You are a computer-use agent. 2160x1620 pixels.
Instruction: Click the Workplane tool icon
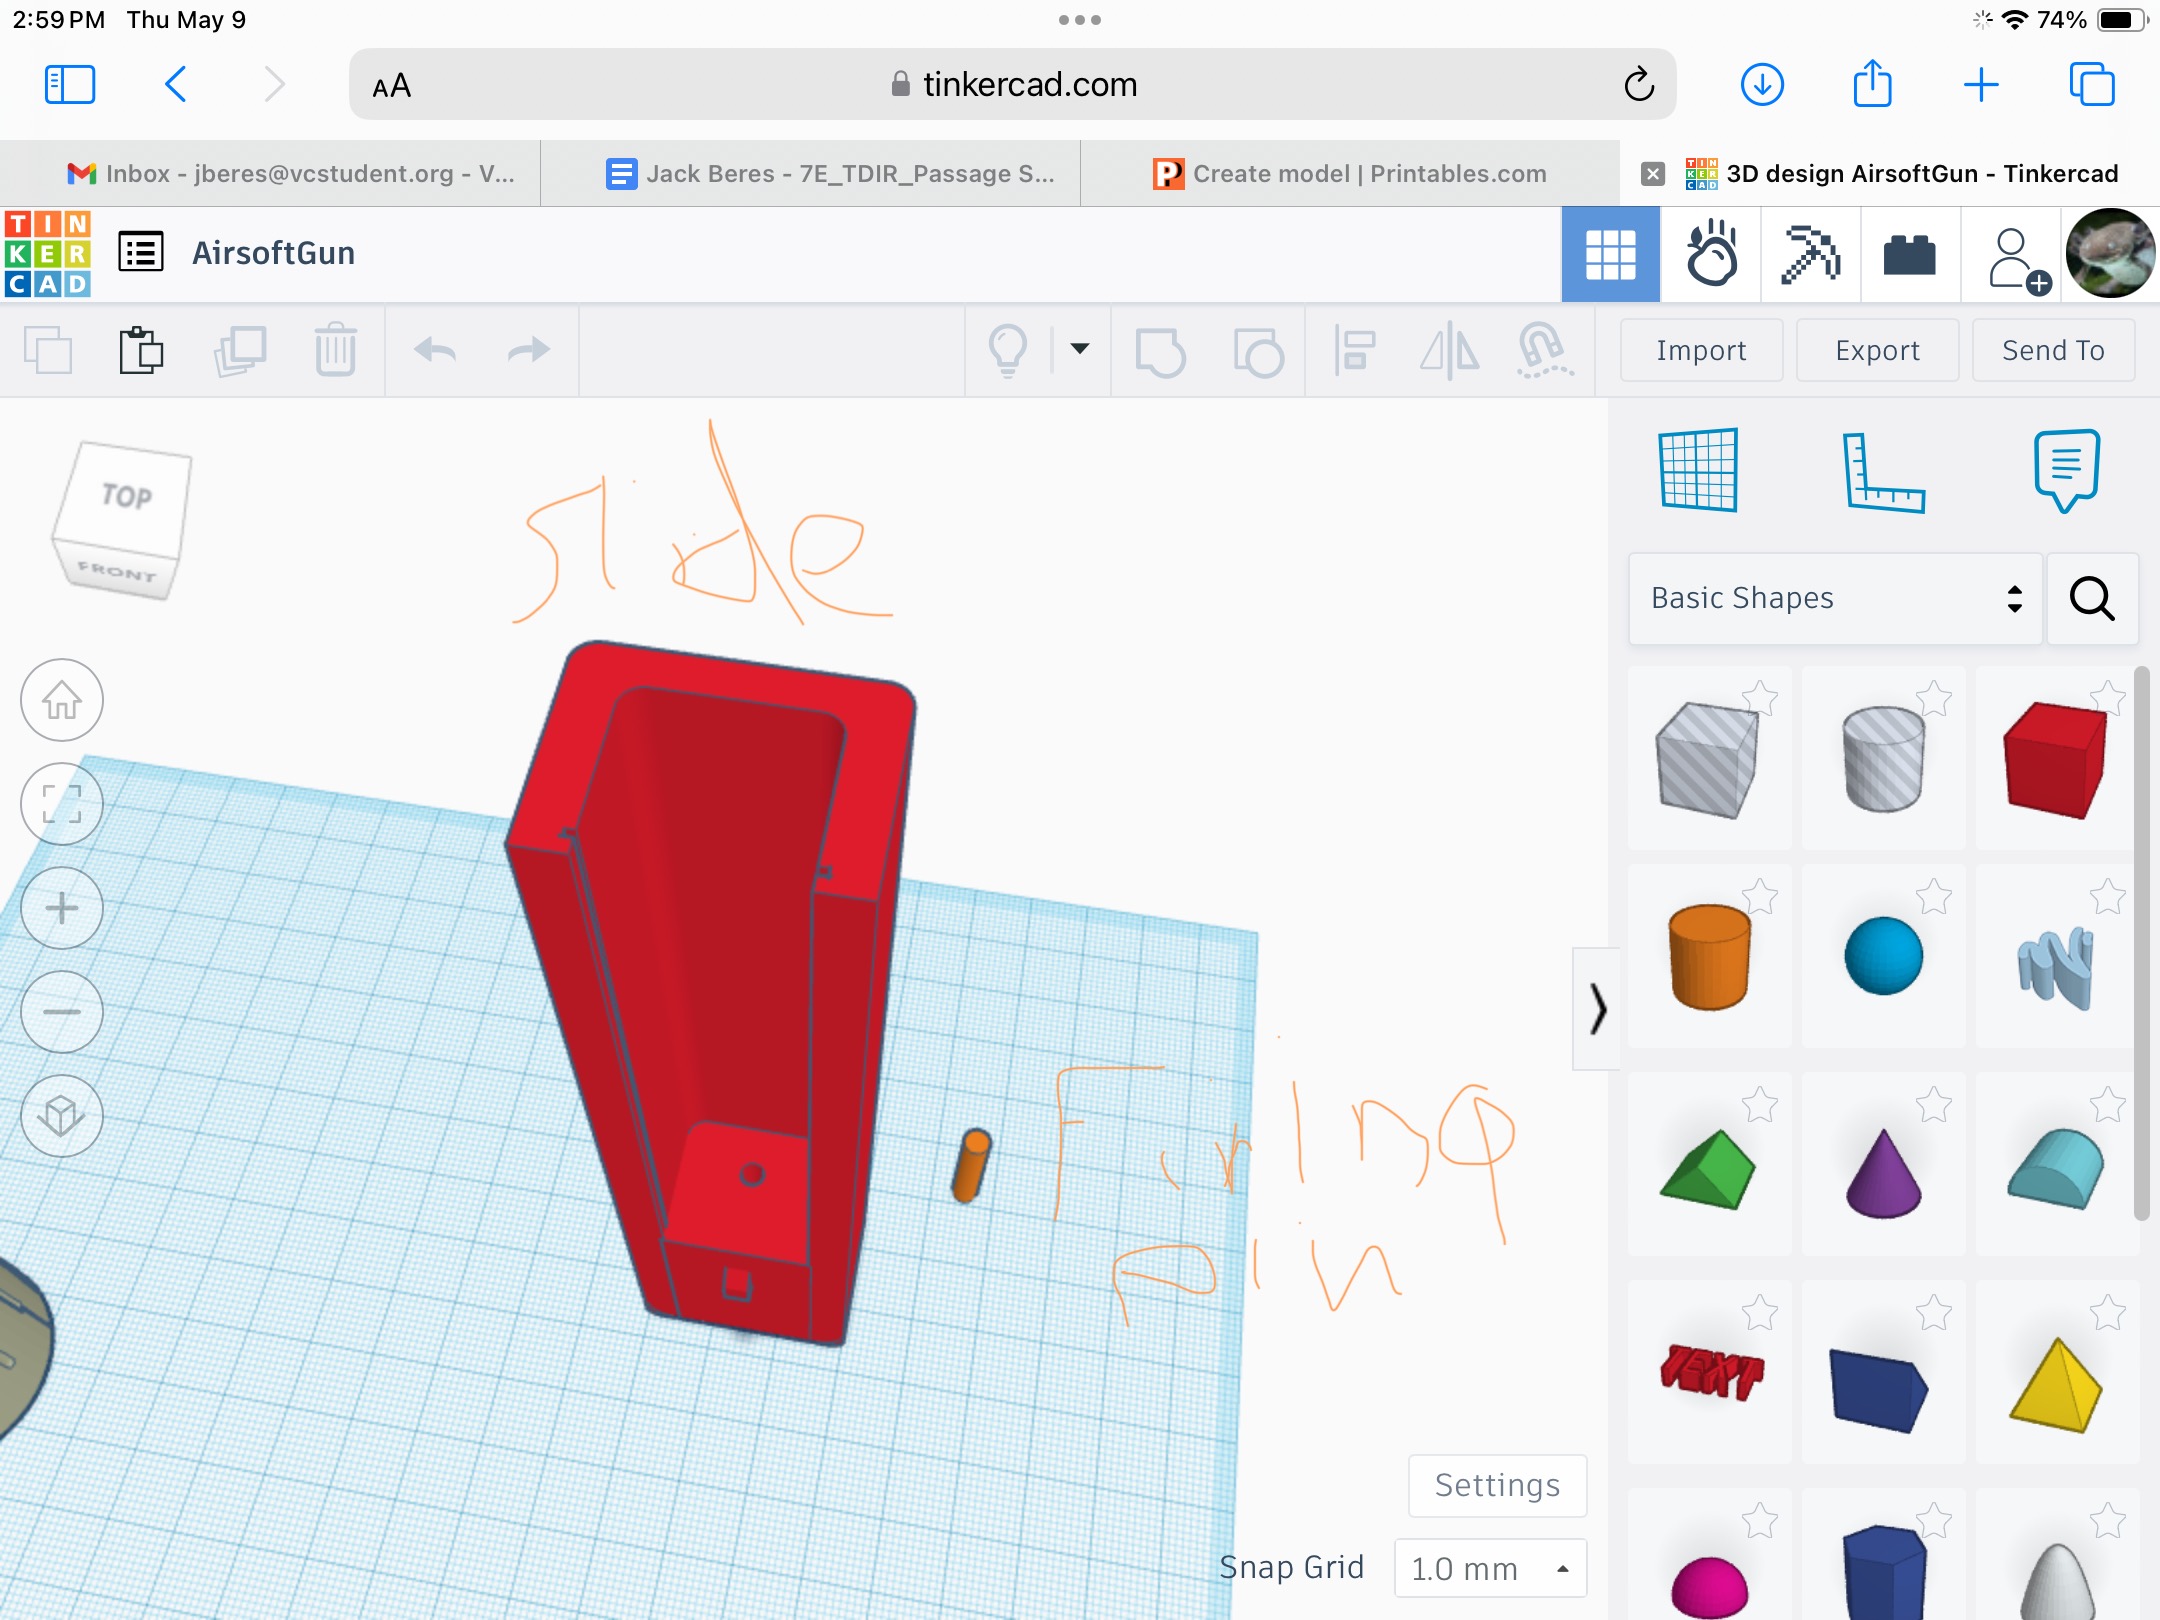[1698, 470]
